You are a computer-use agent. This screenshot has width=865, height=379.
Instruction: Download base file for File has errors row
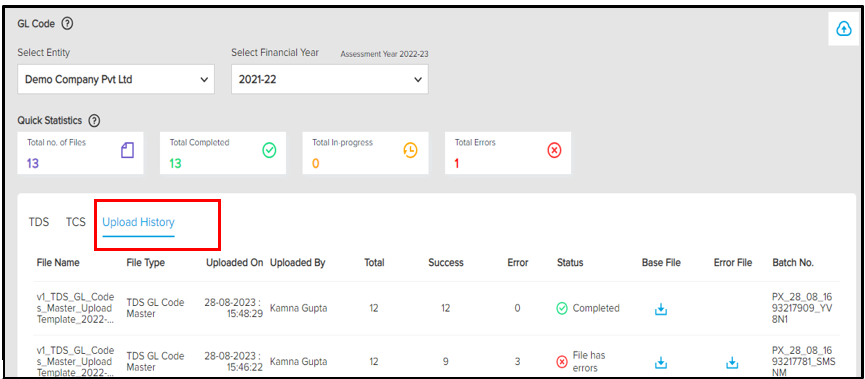[x=661, y=362]
